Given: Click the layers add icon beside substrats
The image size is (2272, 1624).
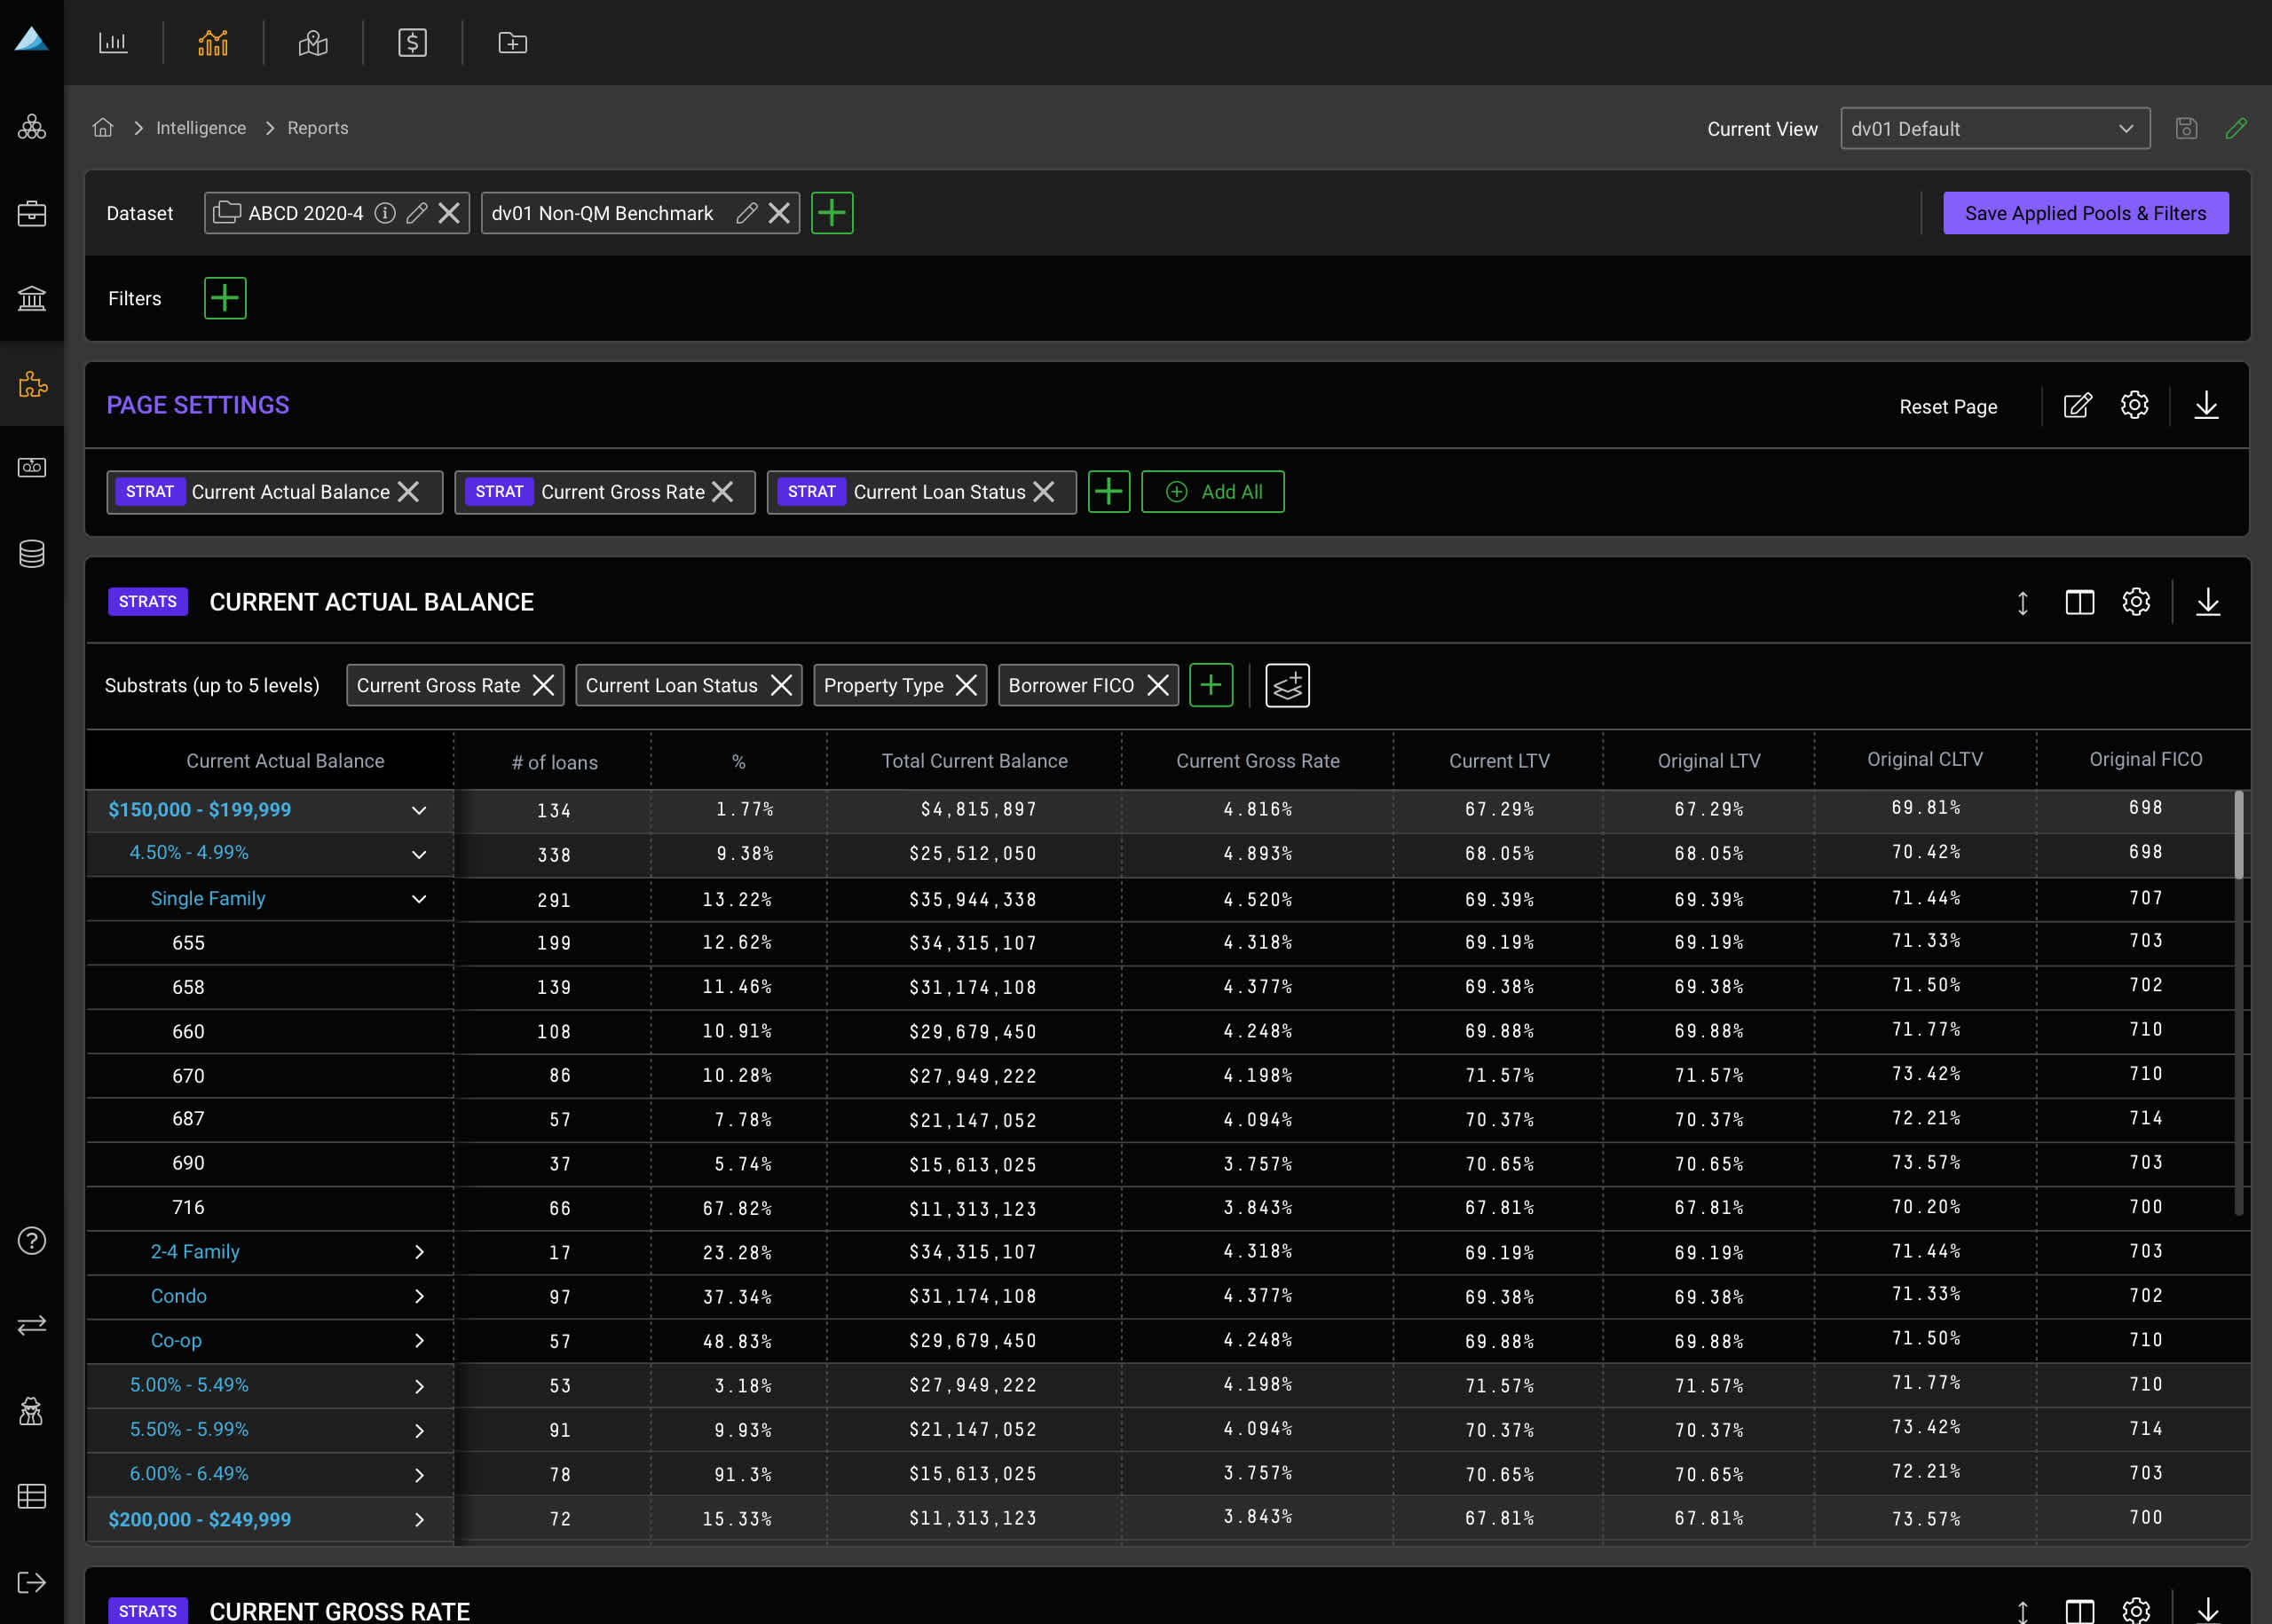Looking at the screenshot, I should [1286, 686].
